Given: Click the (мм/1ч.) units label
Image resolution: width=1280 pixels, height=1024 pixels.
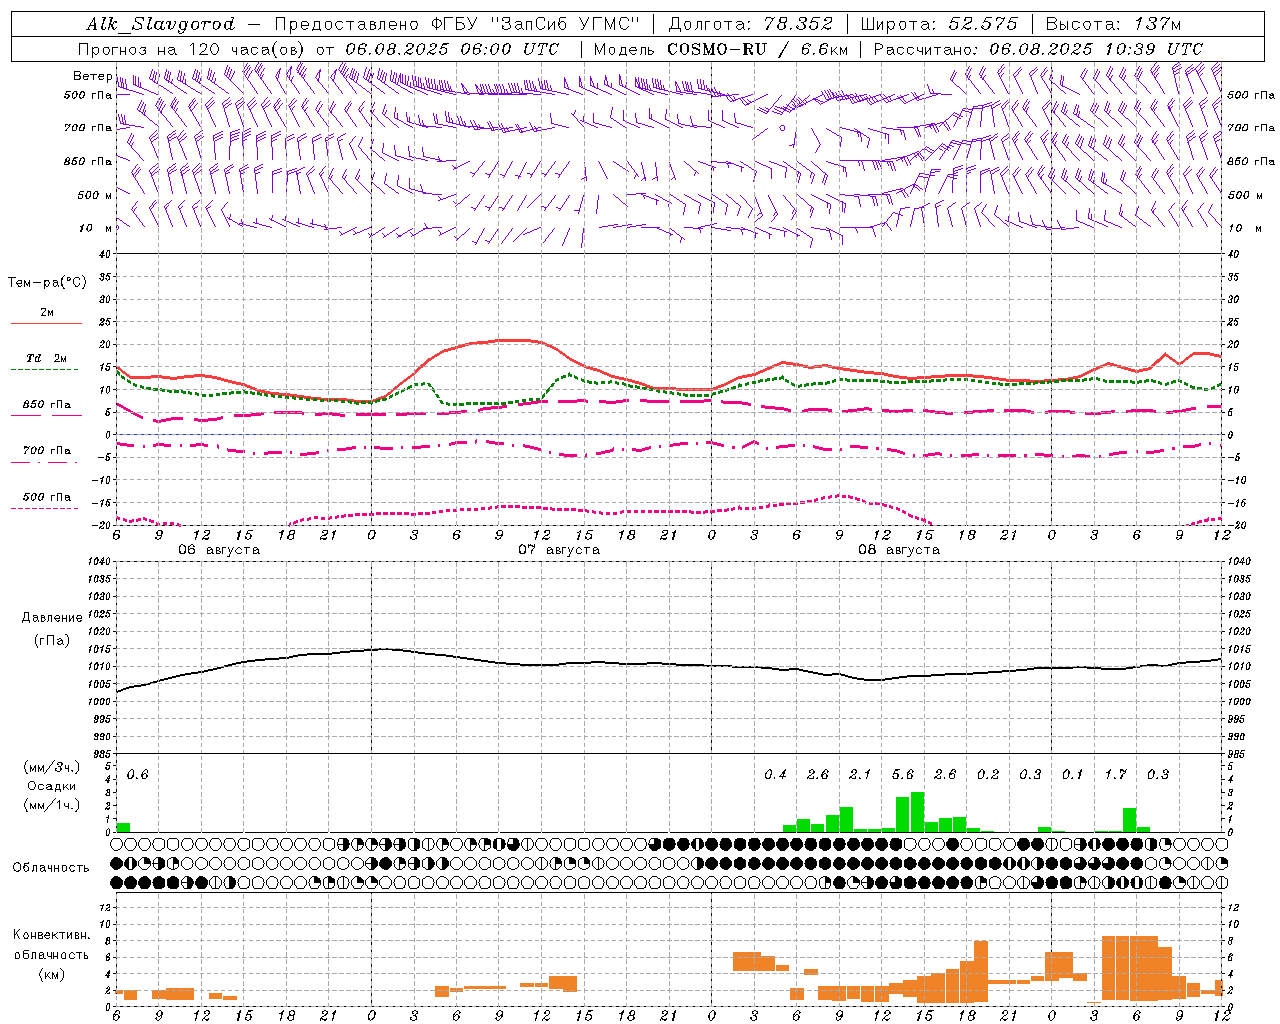Looking at the screenshot, I should pyautogui.click(x=52, y=805).
